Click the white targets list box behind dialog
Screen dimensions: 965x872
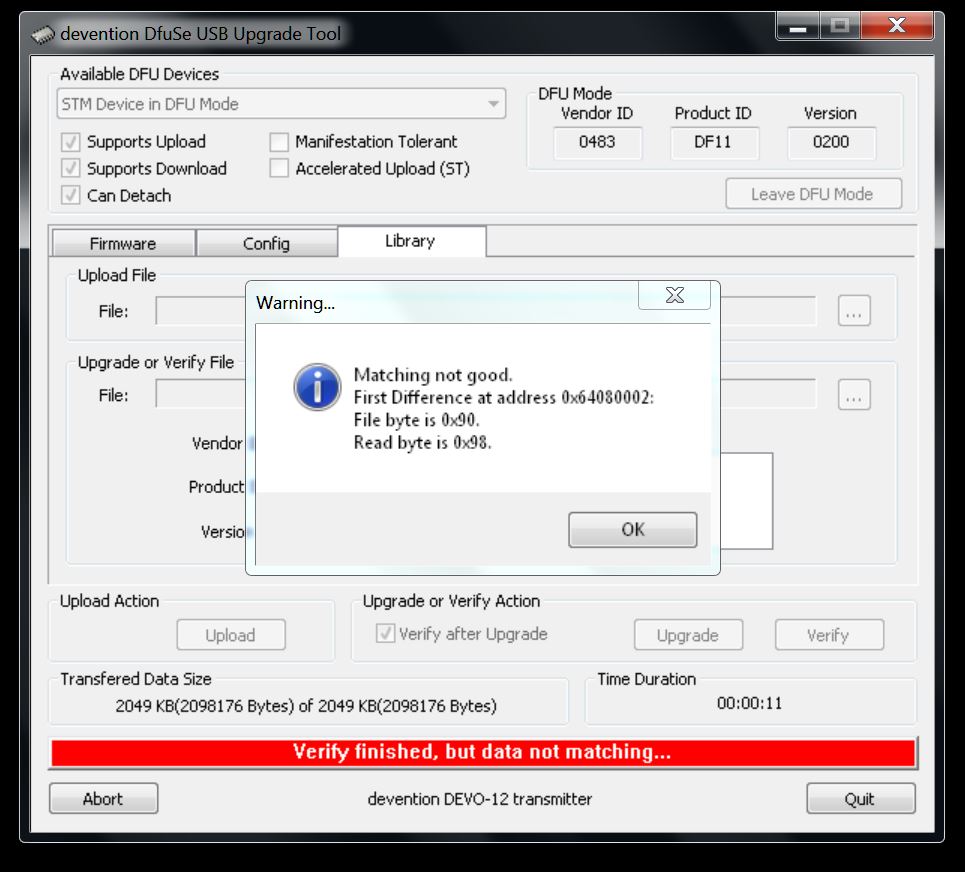747,500
